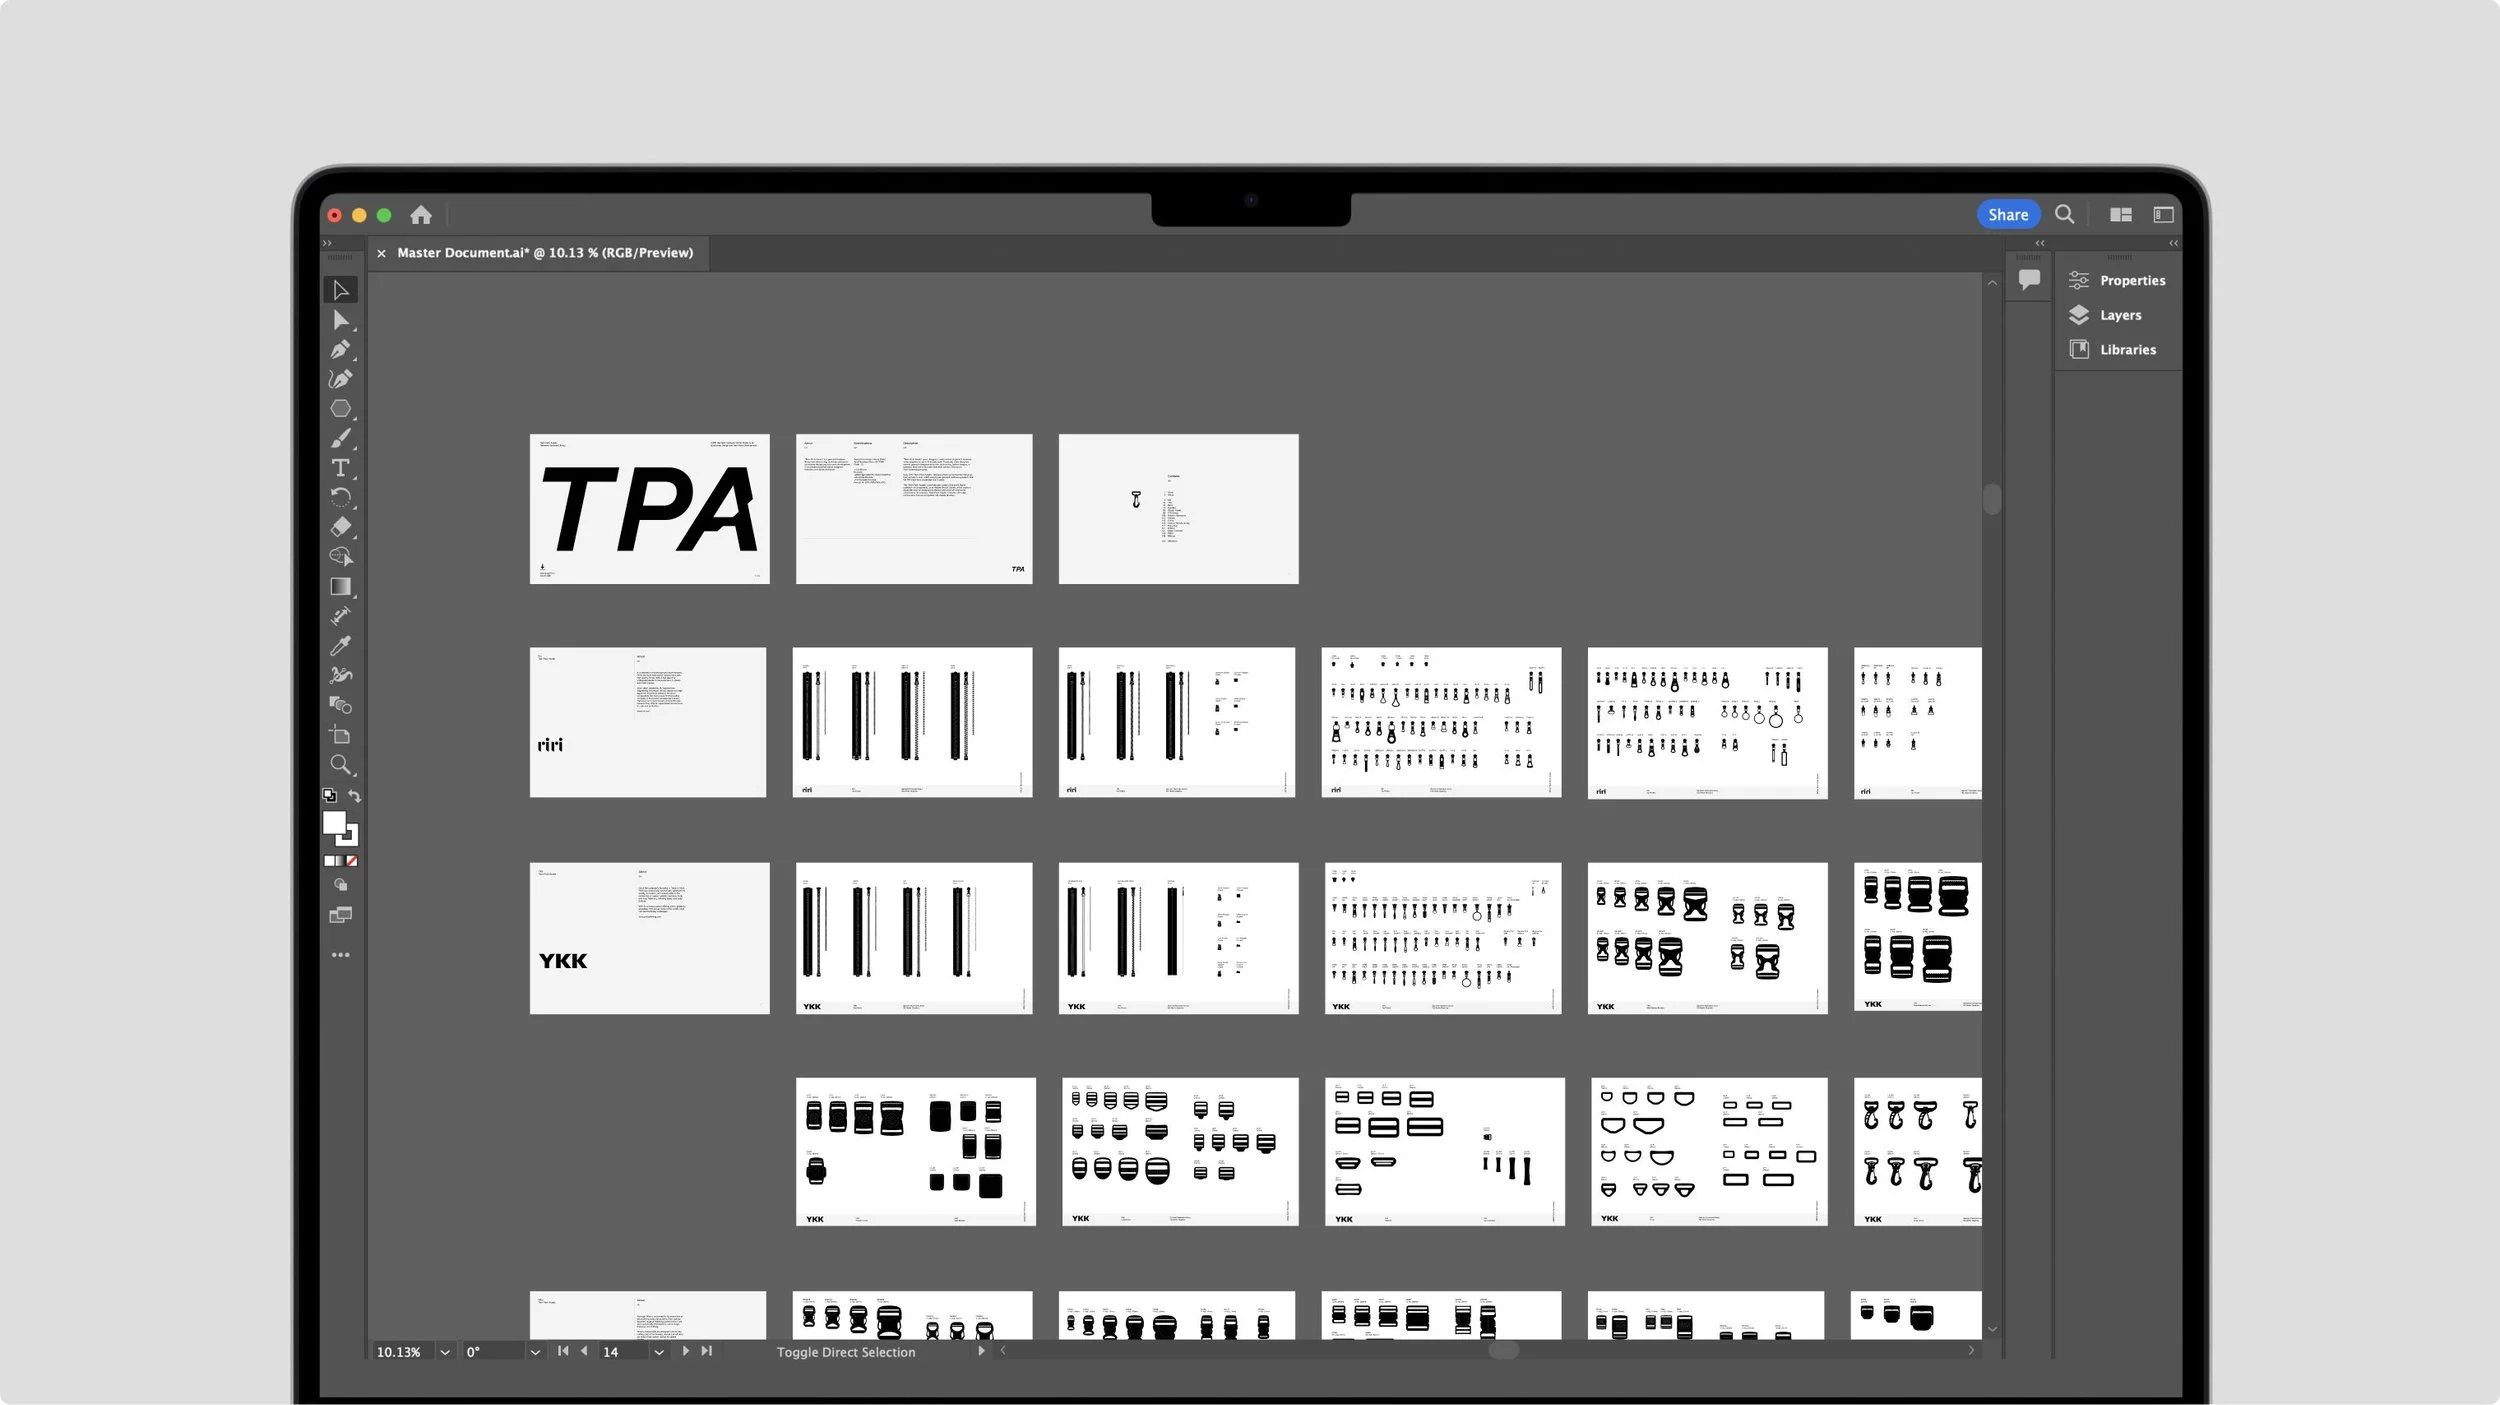
Task: Swap fill and stroke colors
Action: click(x=354, y=796)
